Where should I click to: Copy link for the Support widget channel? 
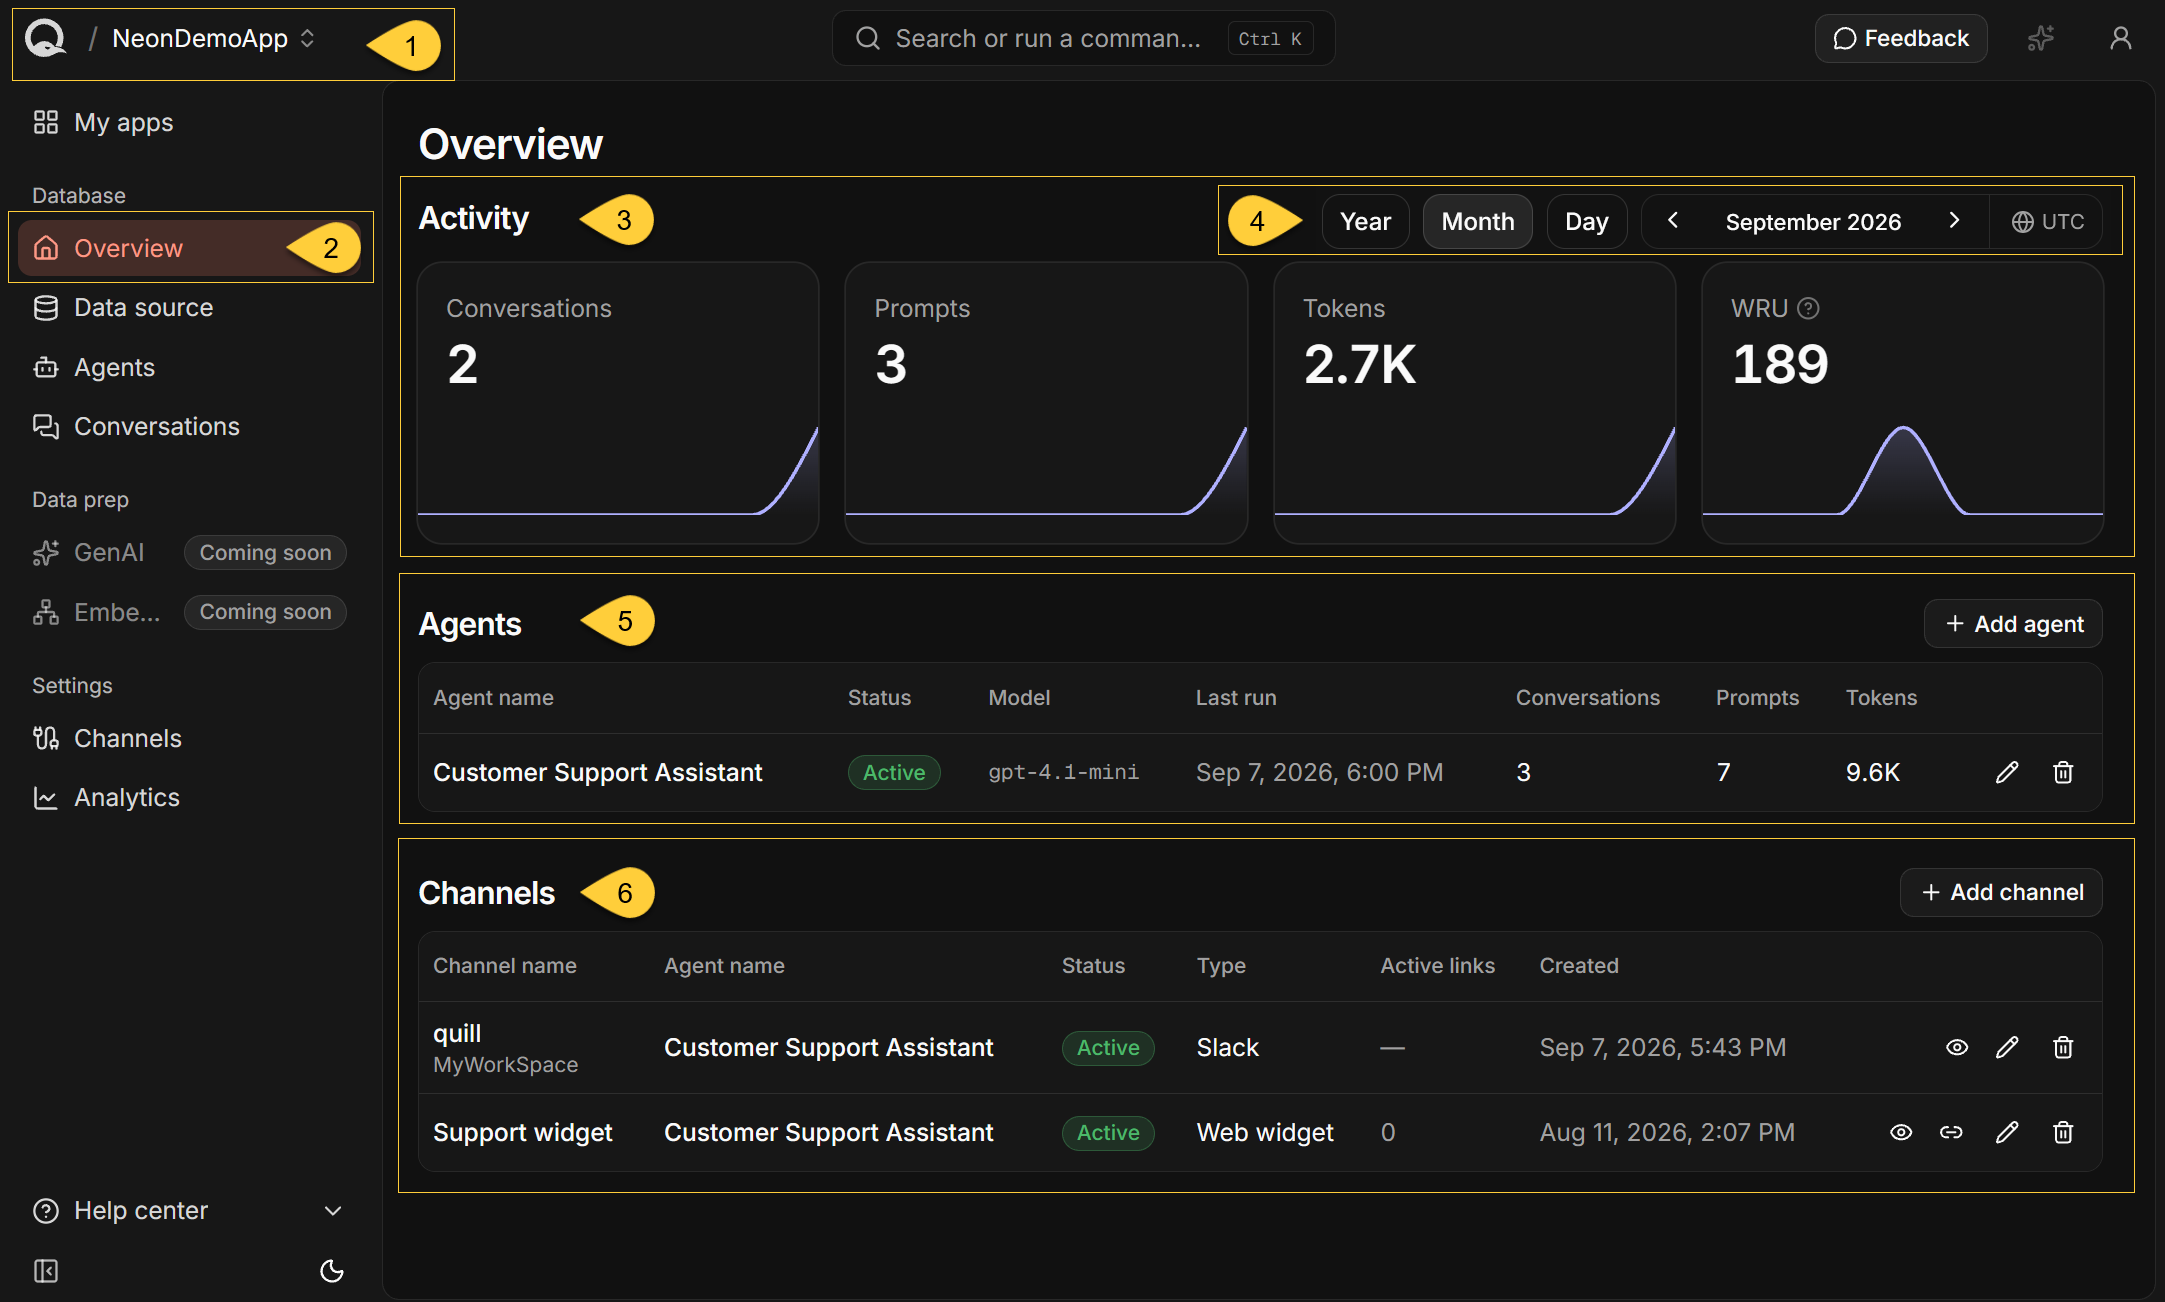pyautogui.click(x=1951, y=1132)
